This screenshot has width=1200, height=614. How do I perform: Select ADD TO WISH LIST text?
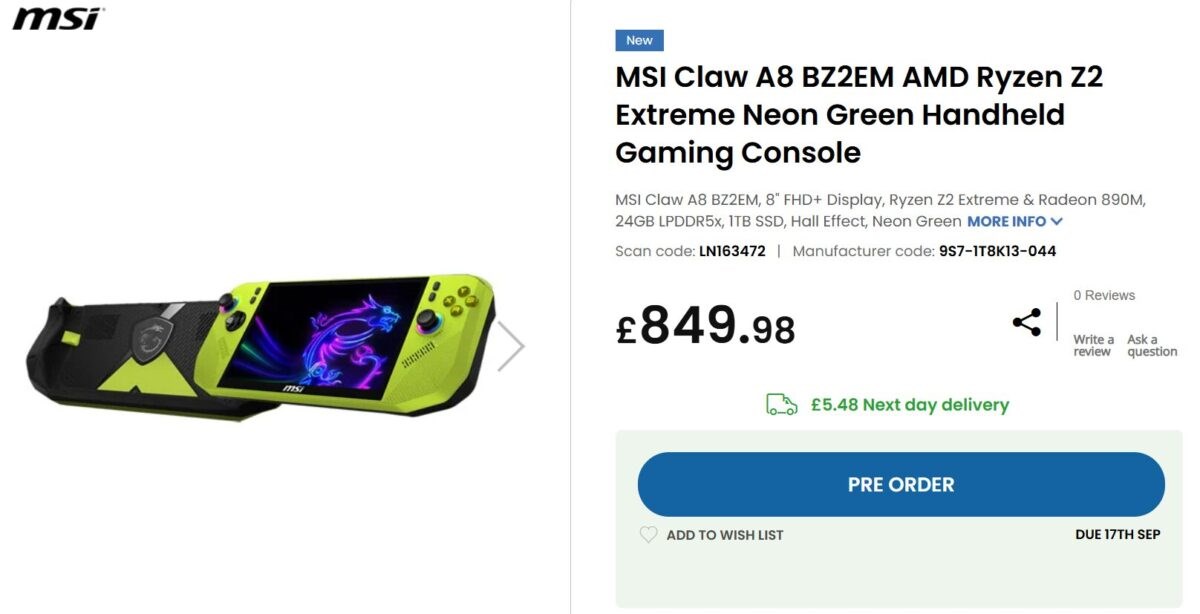coord(725,535)
